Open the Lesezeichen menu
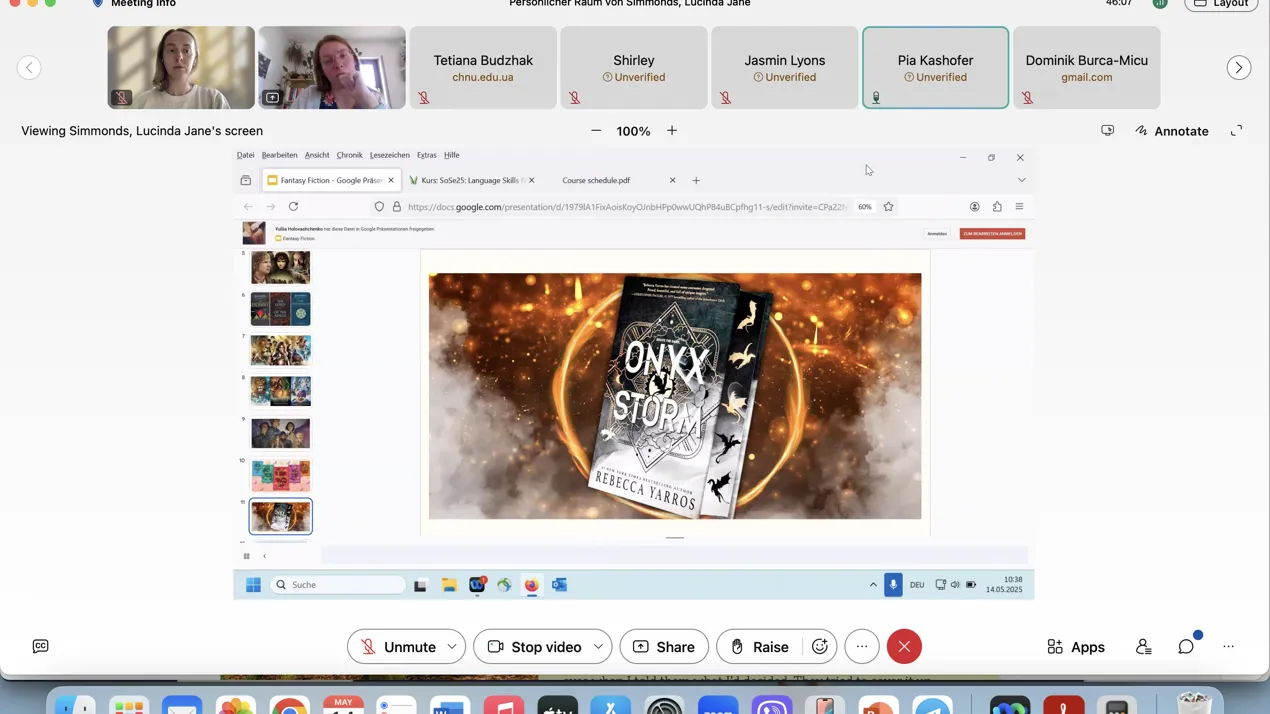Viewport: 1270px width, 714px height. coord(389,155)
